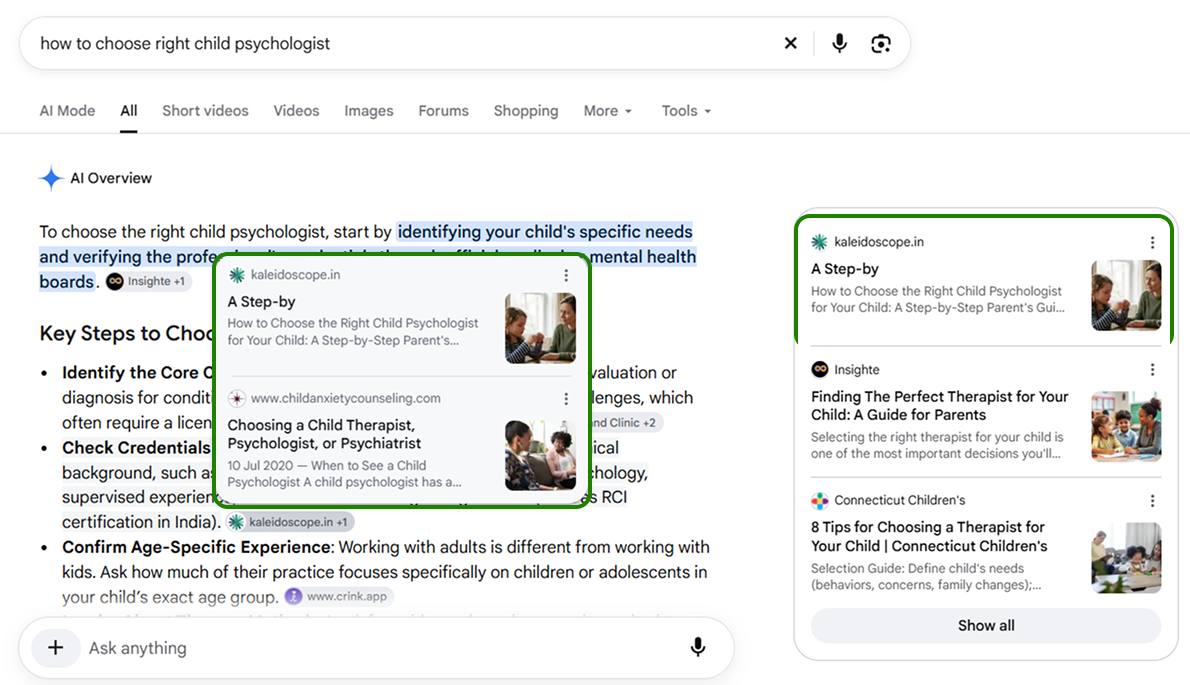
Task: Click the Insighte +1 source chip
Action: (x=148, y=281)
